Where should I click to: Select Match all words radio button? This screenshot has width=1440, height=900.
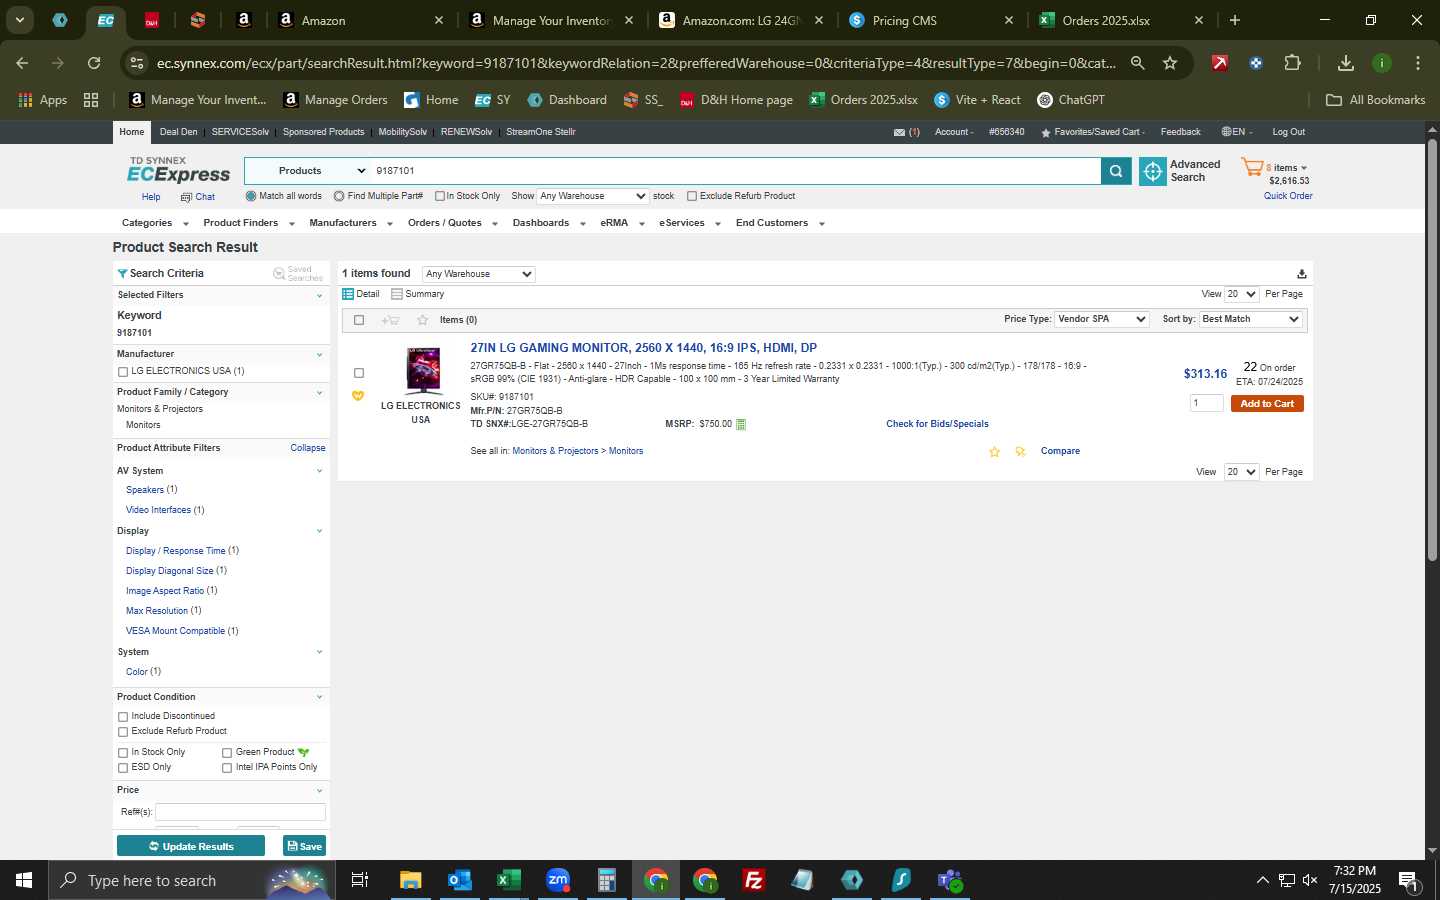click(x=251, y=196)
